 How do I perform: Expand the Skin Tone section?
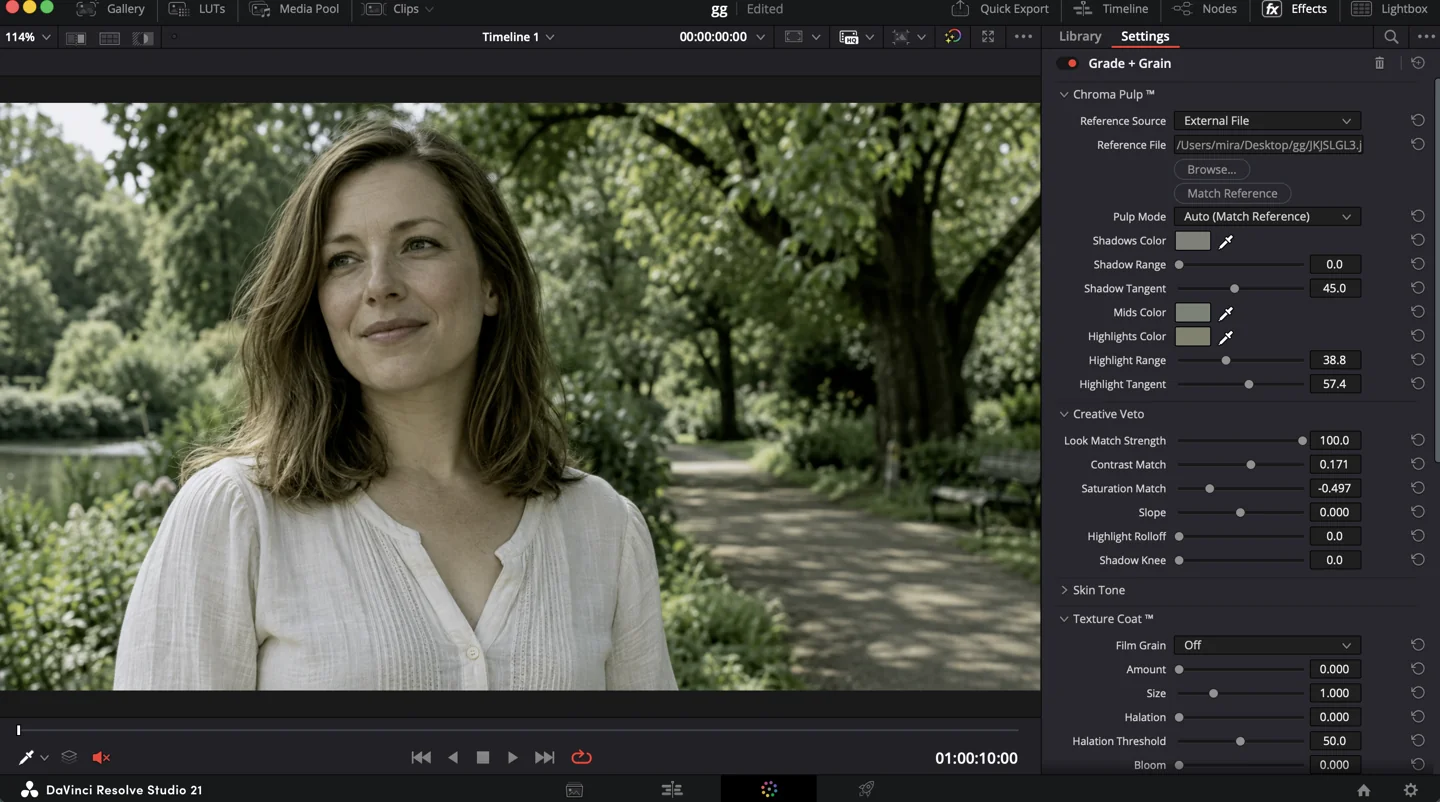coord(1064,590)
